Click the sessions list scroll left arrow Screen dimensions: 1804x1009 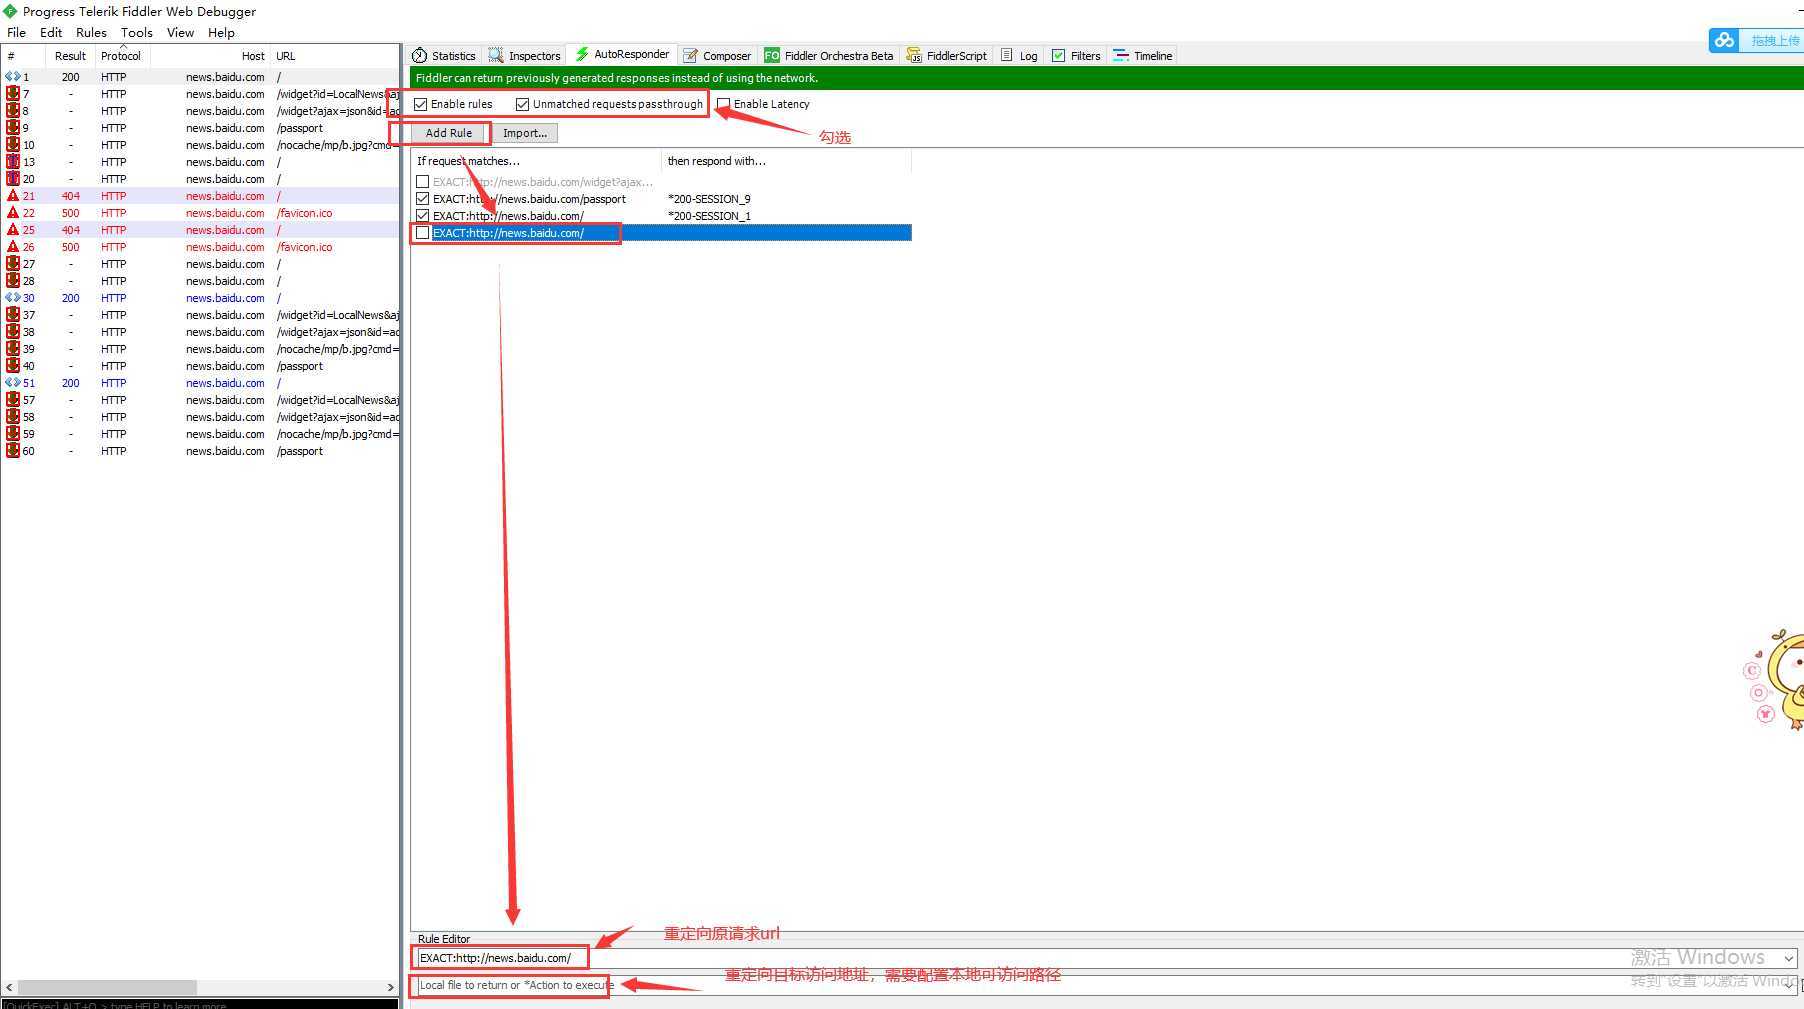click(9, 987)
